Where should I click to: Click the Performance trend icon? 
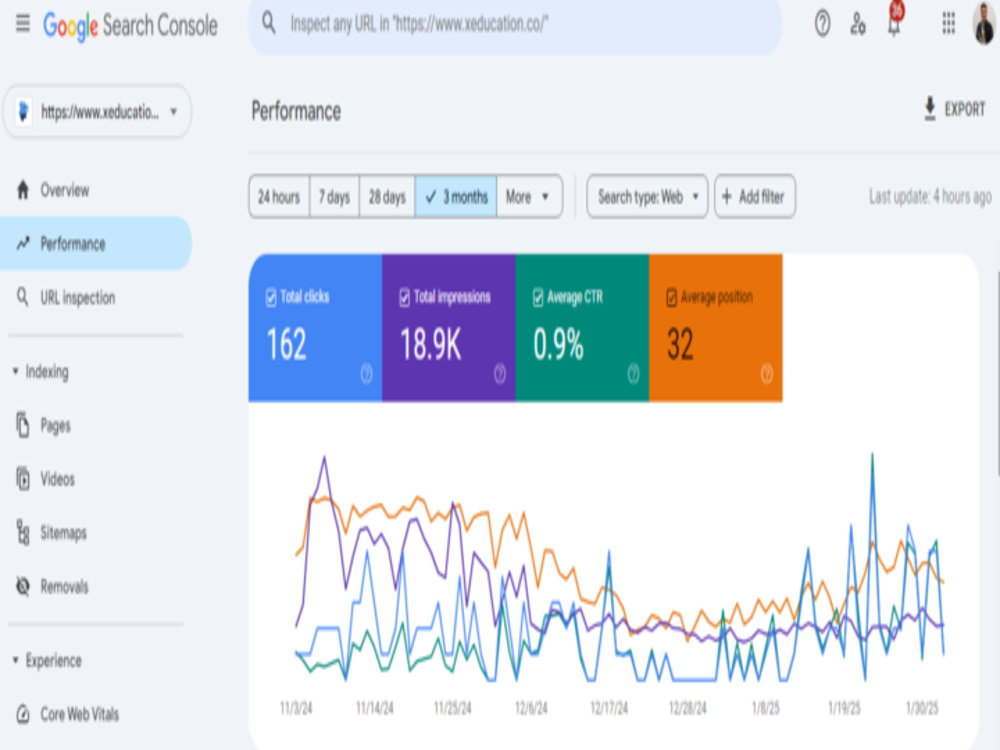coord(23,244)
